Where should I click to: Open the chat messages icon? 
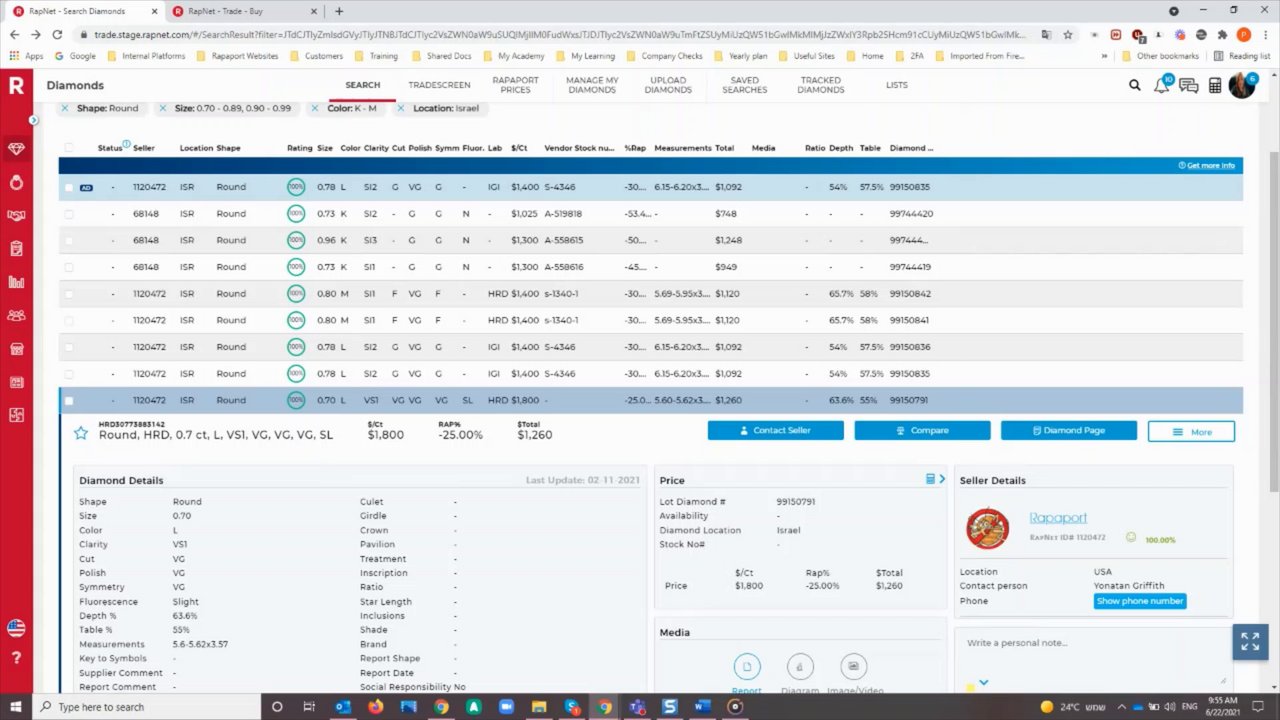pos(1189,86)
